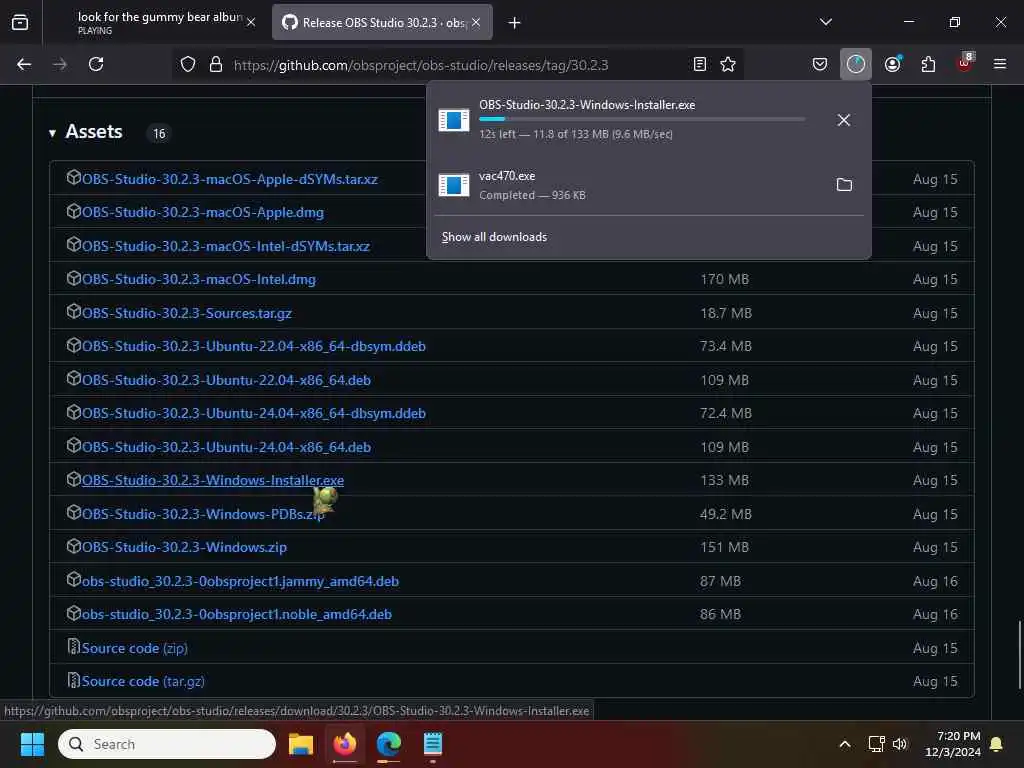Viewport: 1024px width, 768px height.
Task: Open the notification bell
Action: pyautogui.click(x=997, y=744)
